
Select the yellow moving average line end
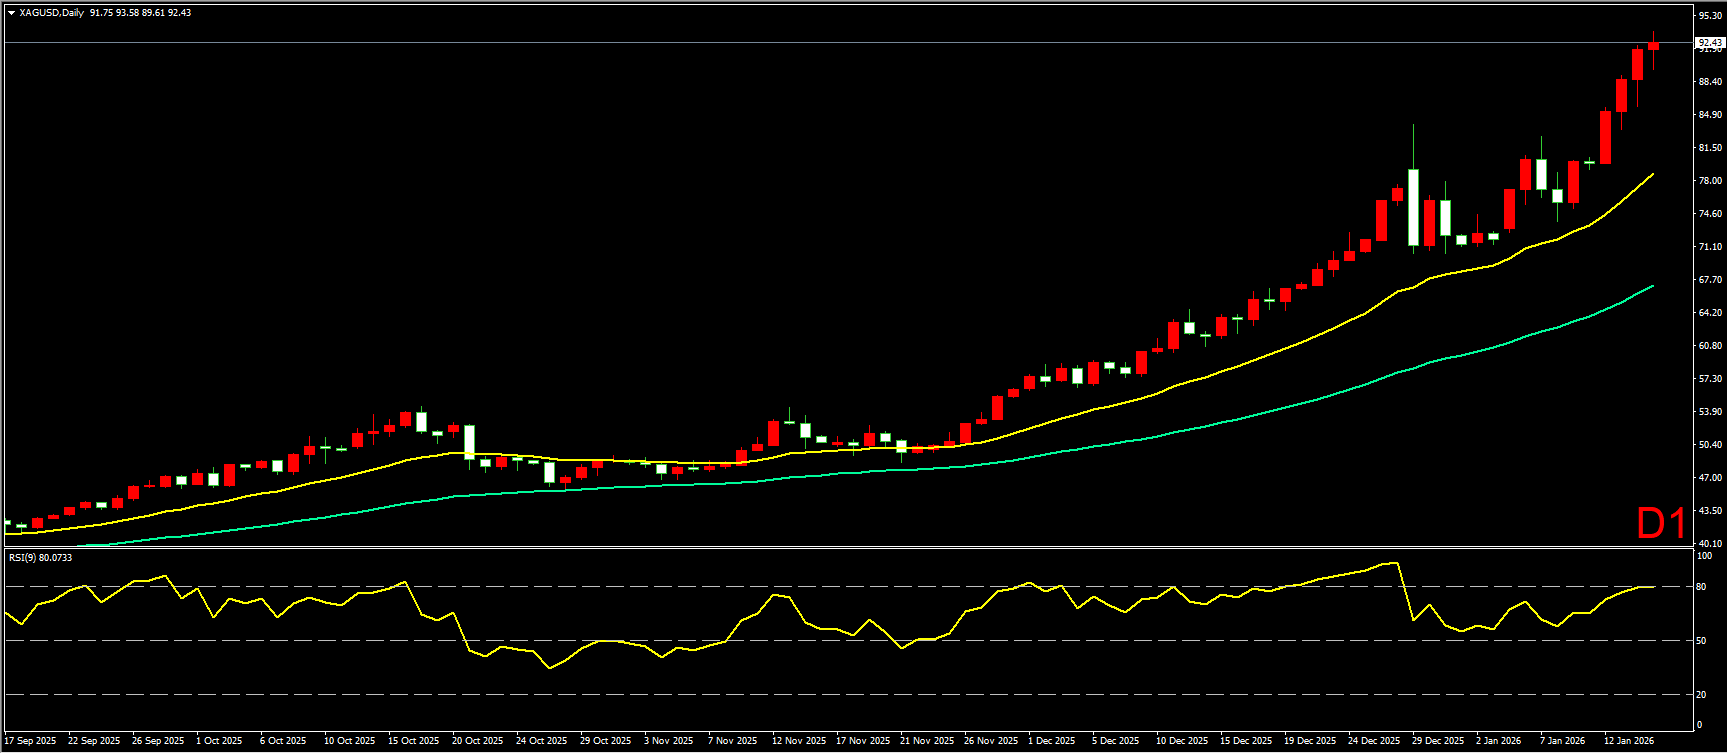pos(1651,175)
